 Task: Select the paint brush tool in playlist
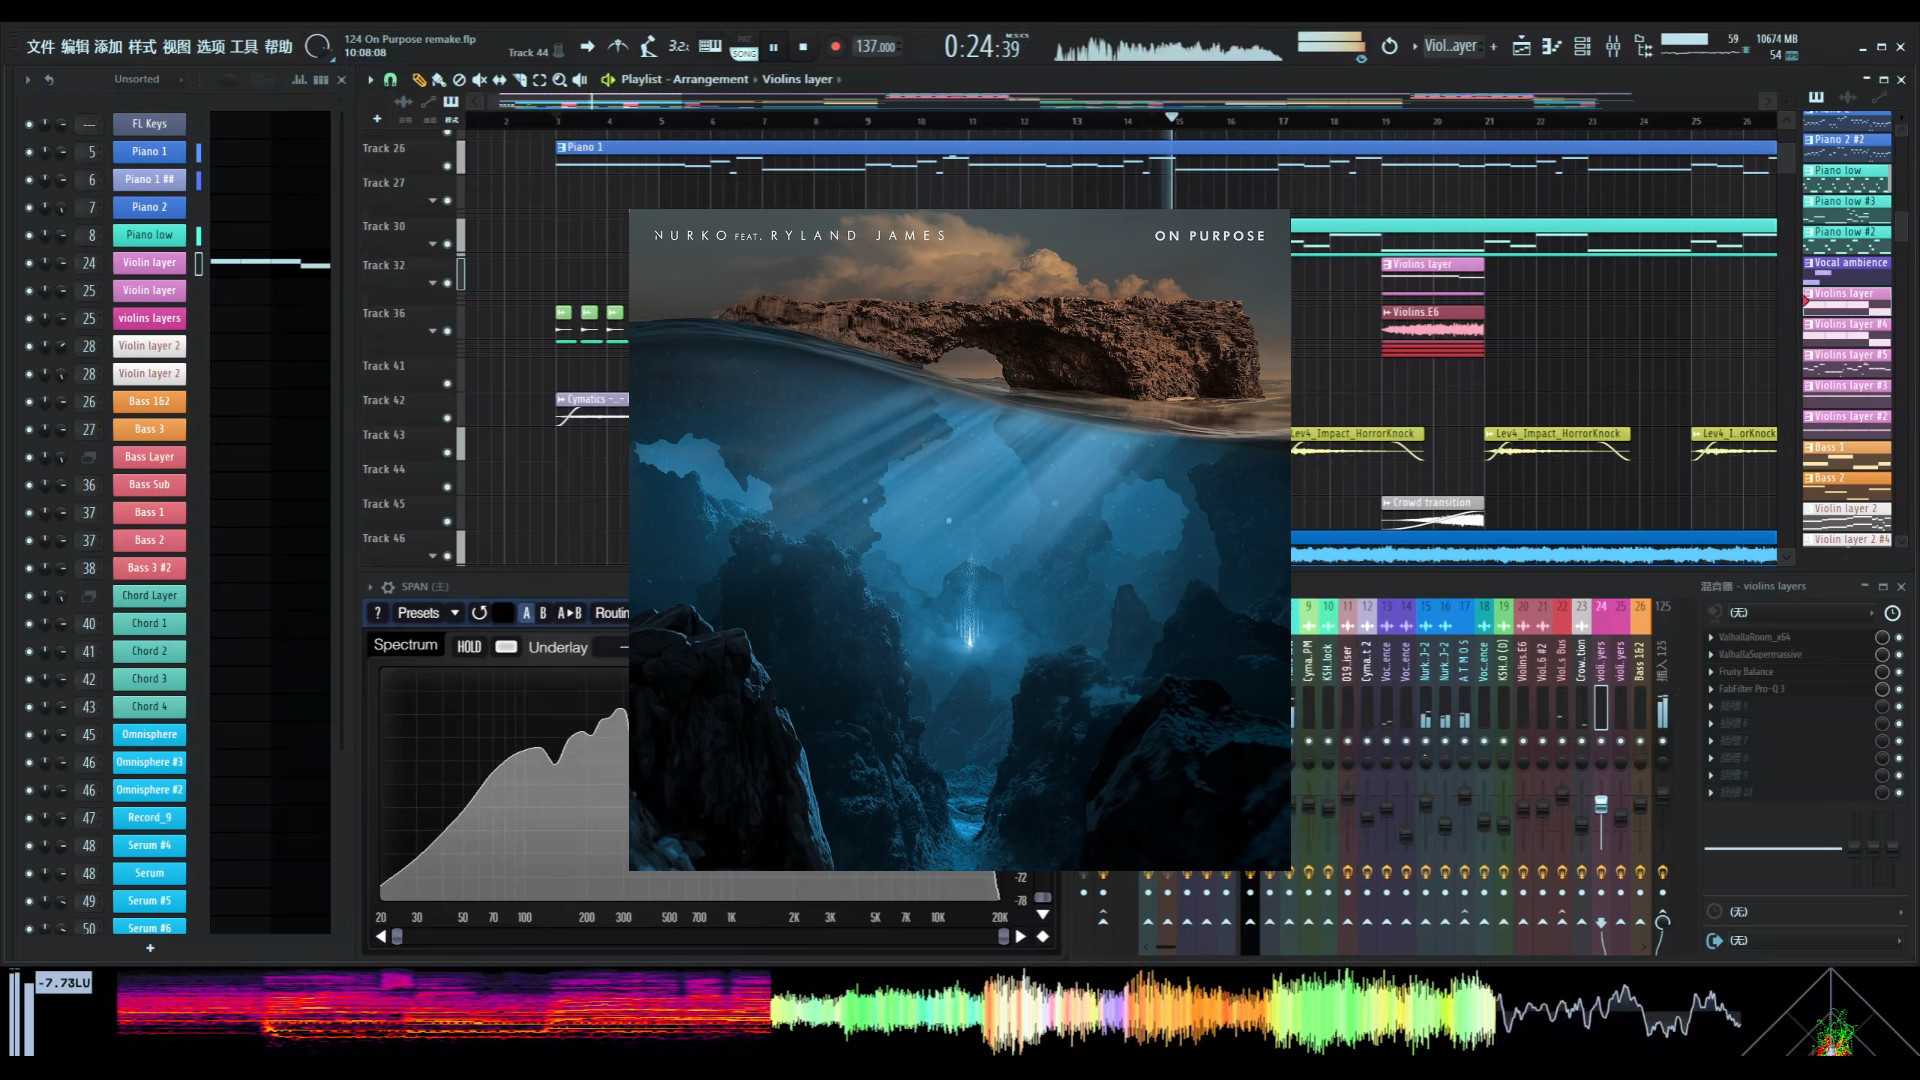438,80
